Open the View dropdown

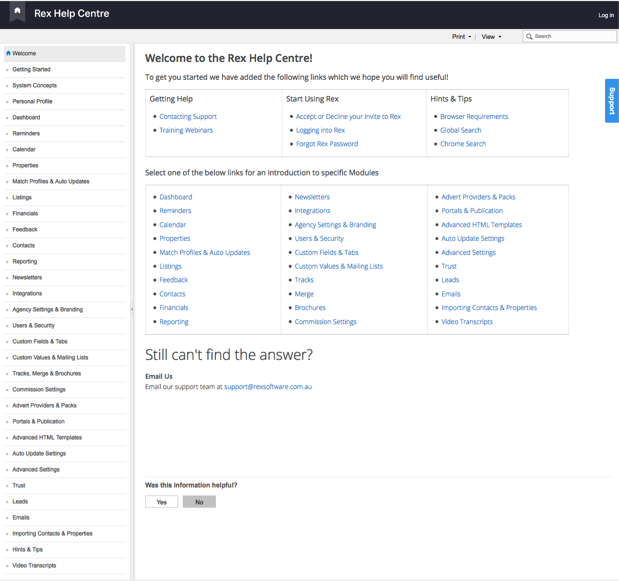click(491, 37)
